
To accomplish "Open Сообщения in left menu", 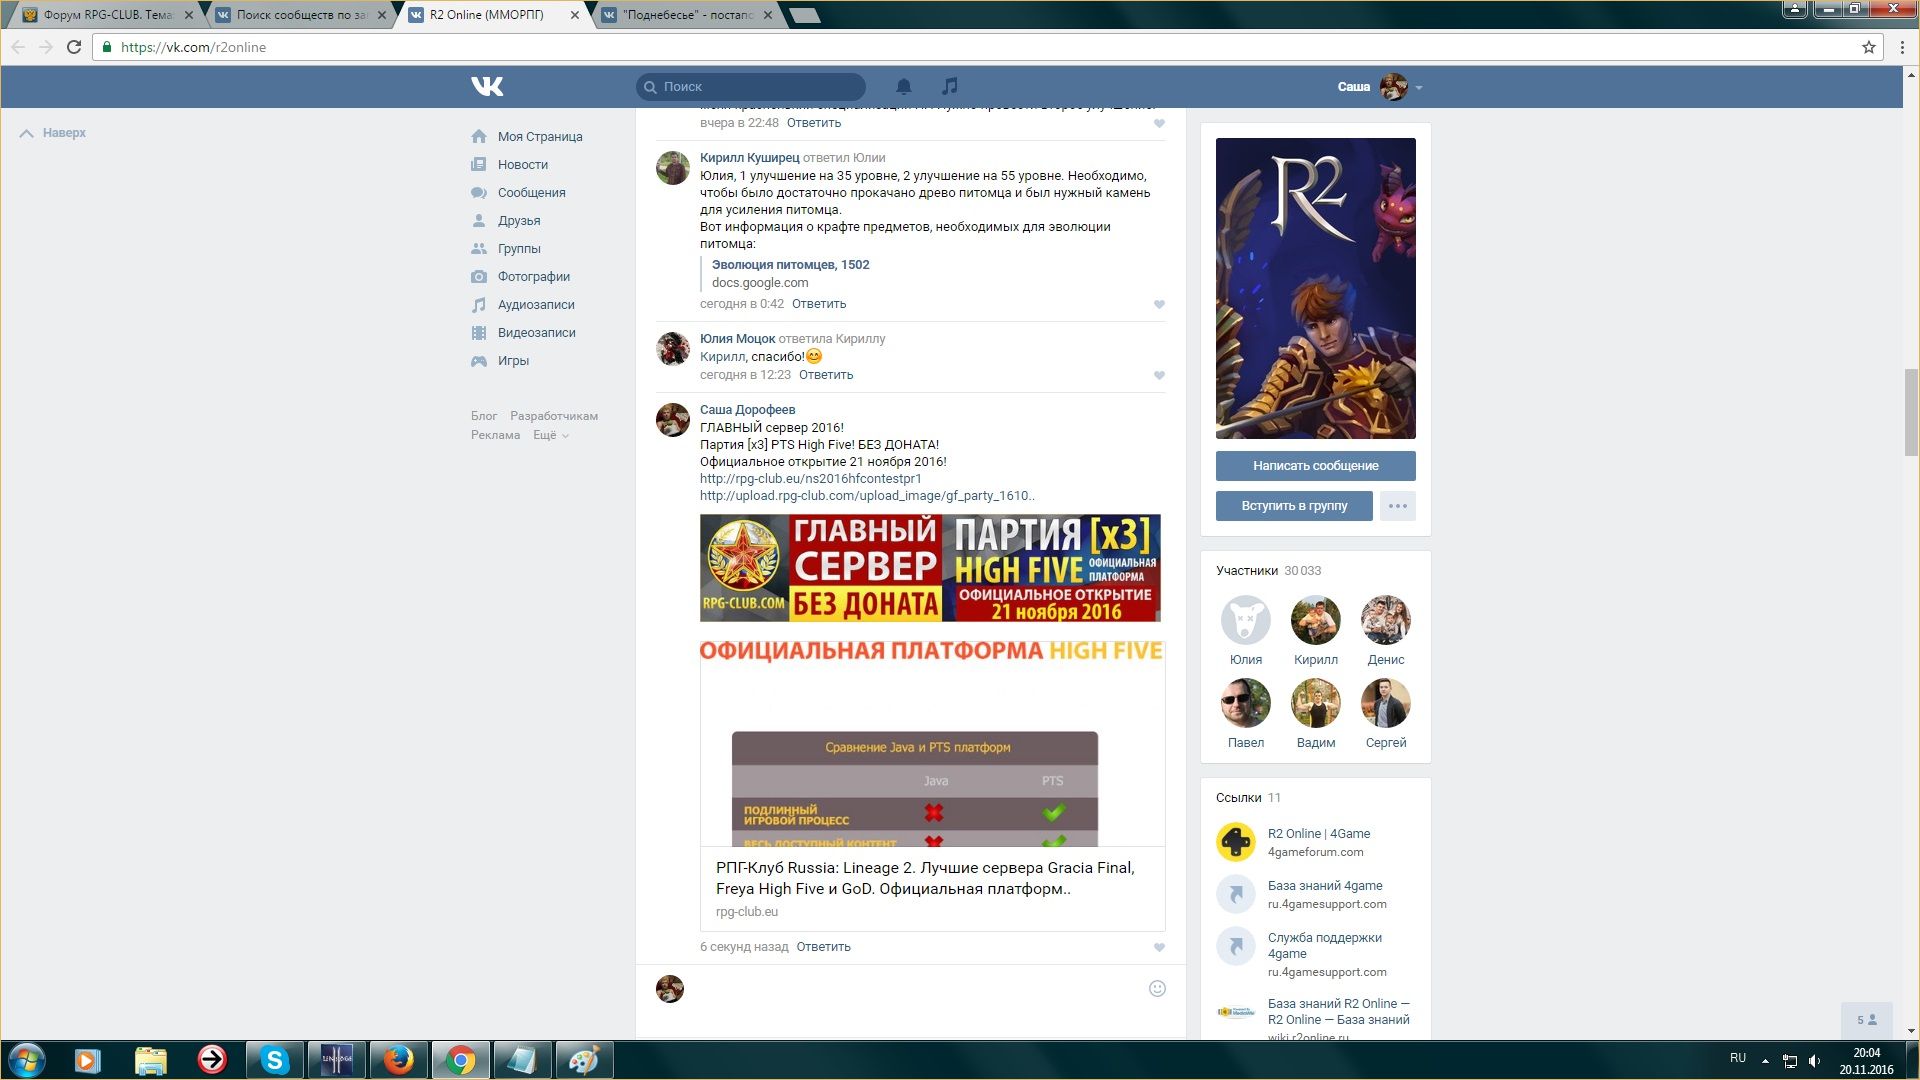I will 531,193.
